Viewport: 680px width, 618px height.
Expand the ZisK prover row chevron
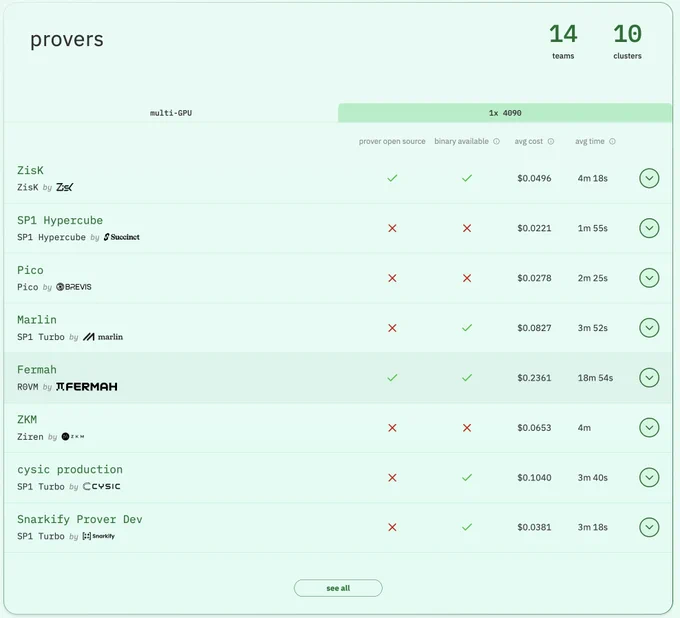click(x=649, y=178)
